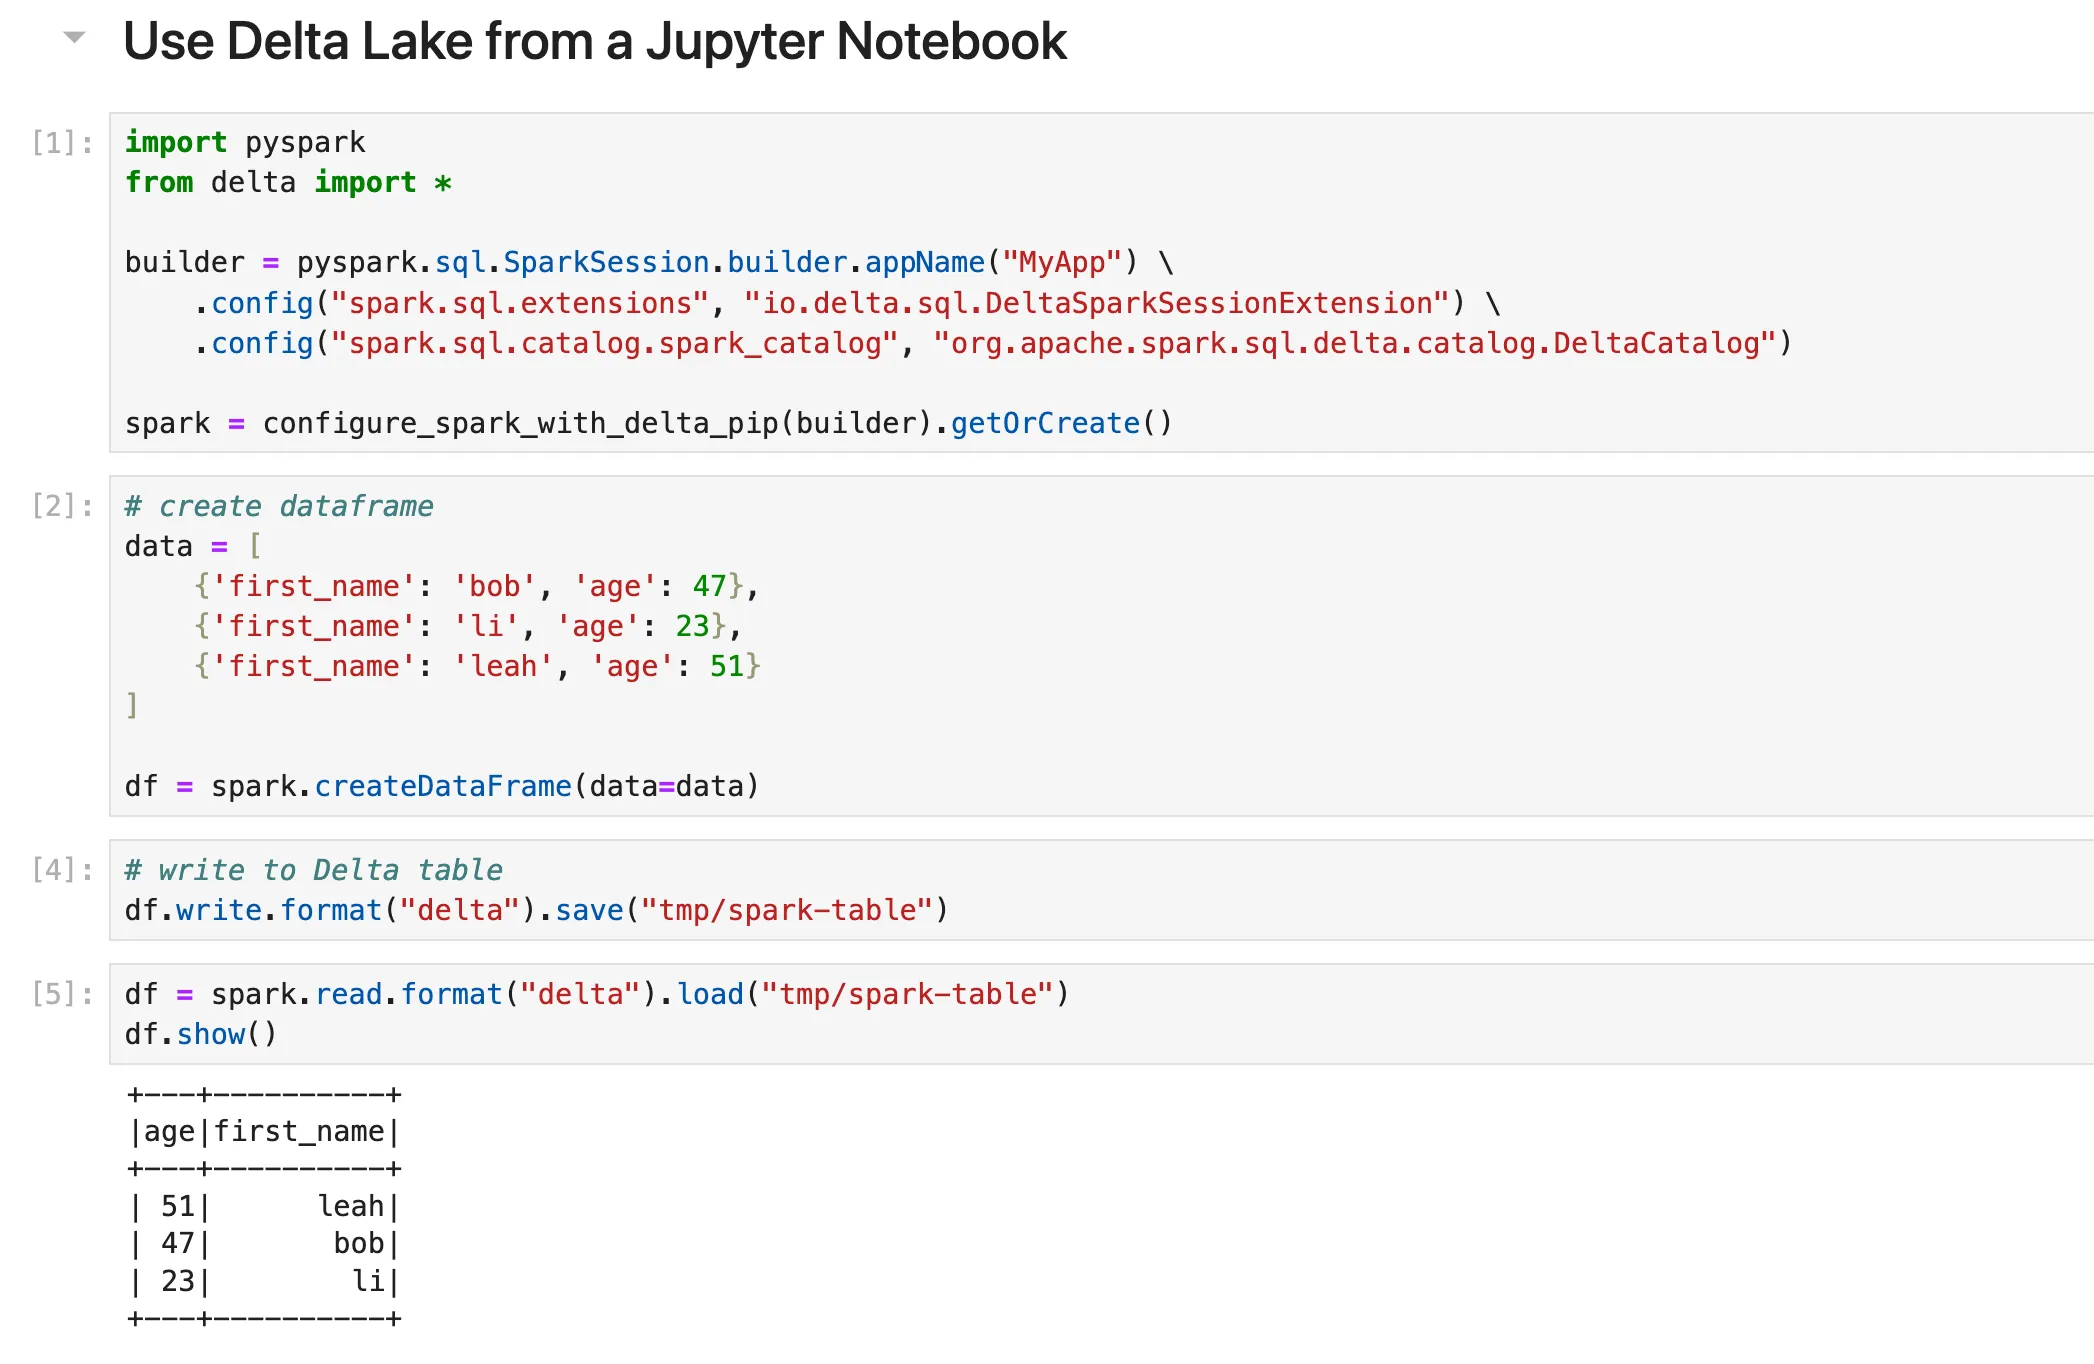The height and width of the screenshot is (1364, 2094).
Task: Select the cell with prompt [1]
Action: tap(62, 143)
